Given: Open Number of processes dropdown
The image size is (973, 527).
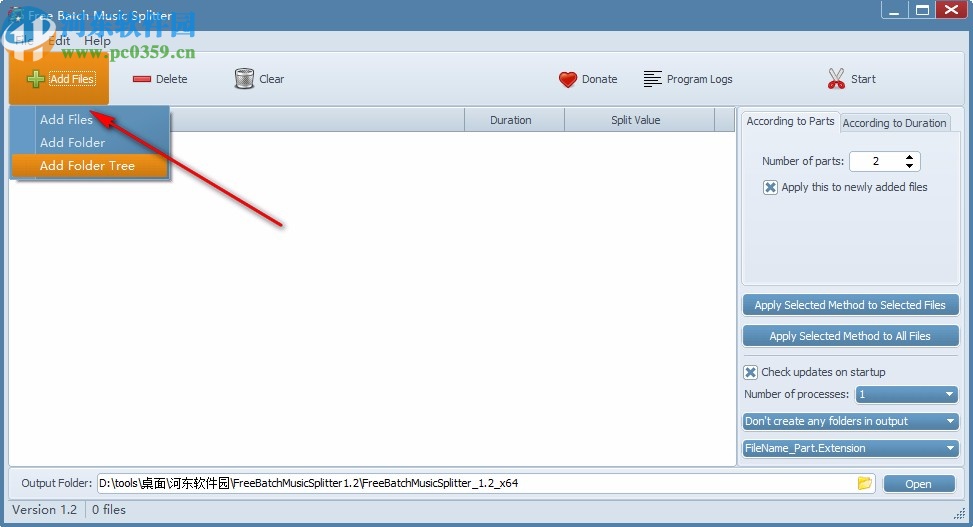Looking at the screenshot, I should click(907, 394).
